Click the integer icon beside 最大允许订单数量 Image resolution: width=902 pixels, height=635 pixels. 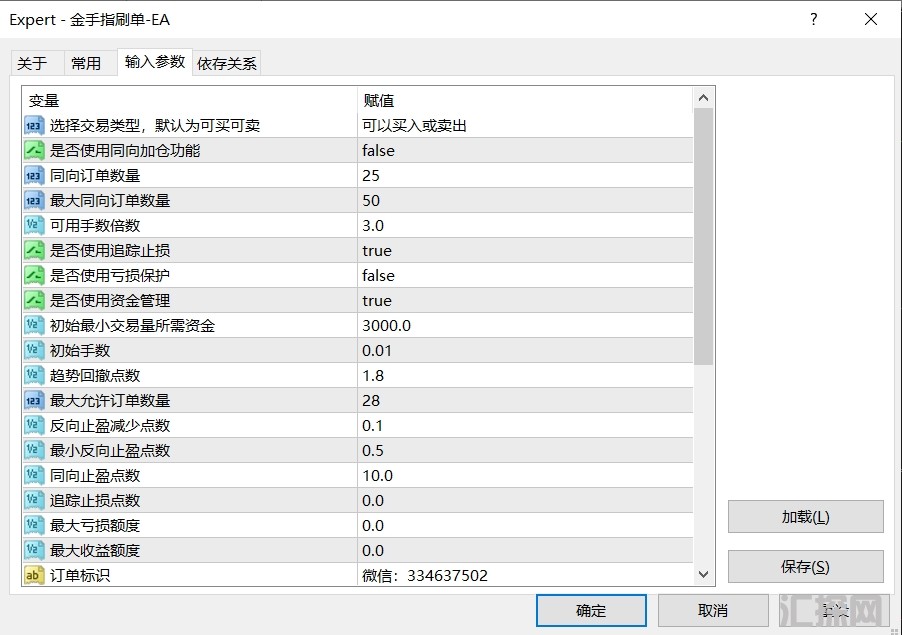click(34, 401)
